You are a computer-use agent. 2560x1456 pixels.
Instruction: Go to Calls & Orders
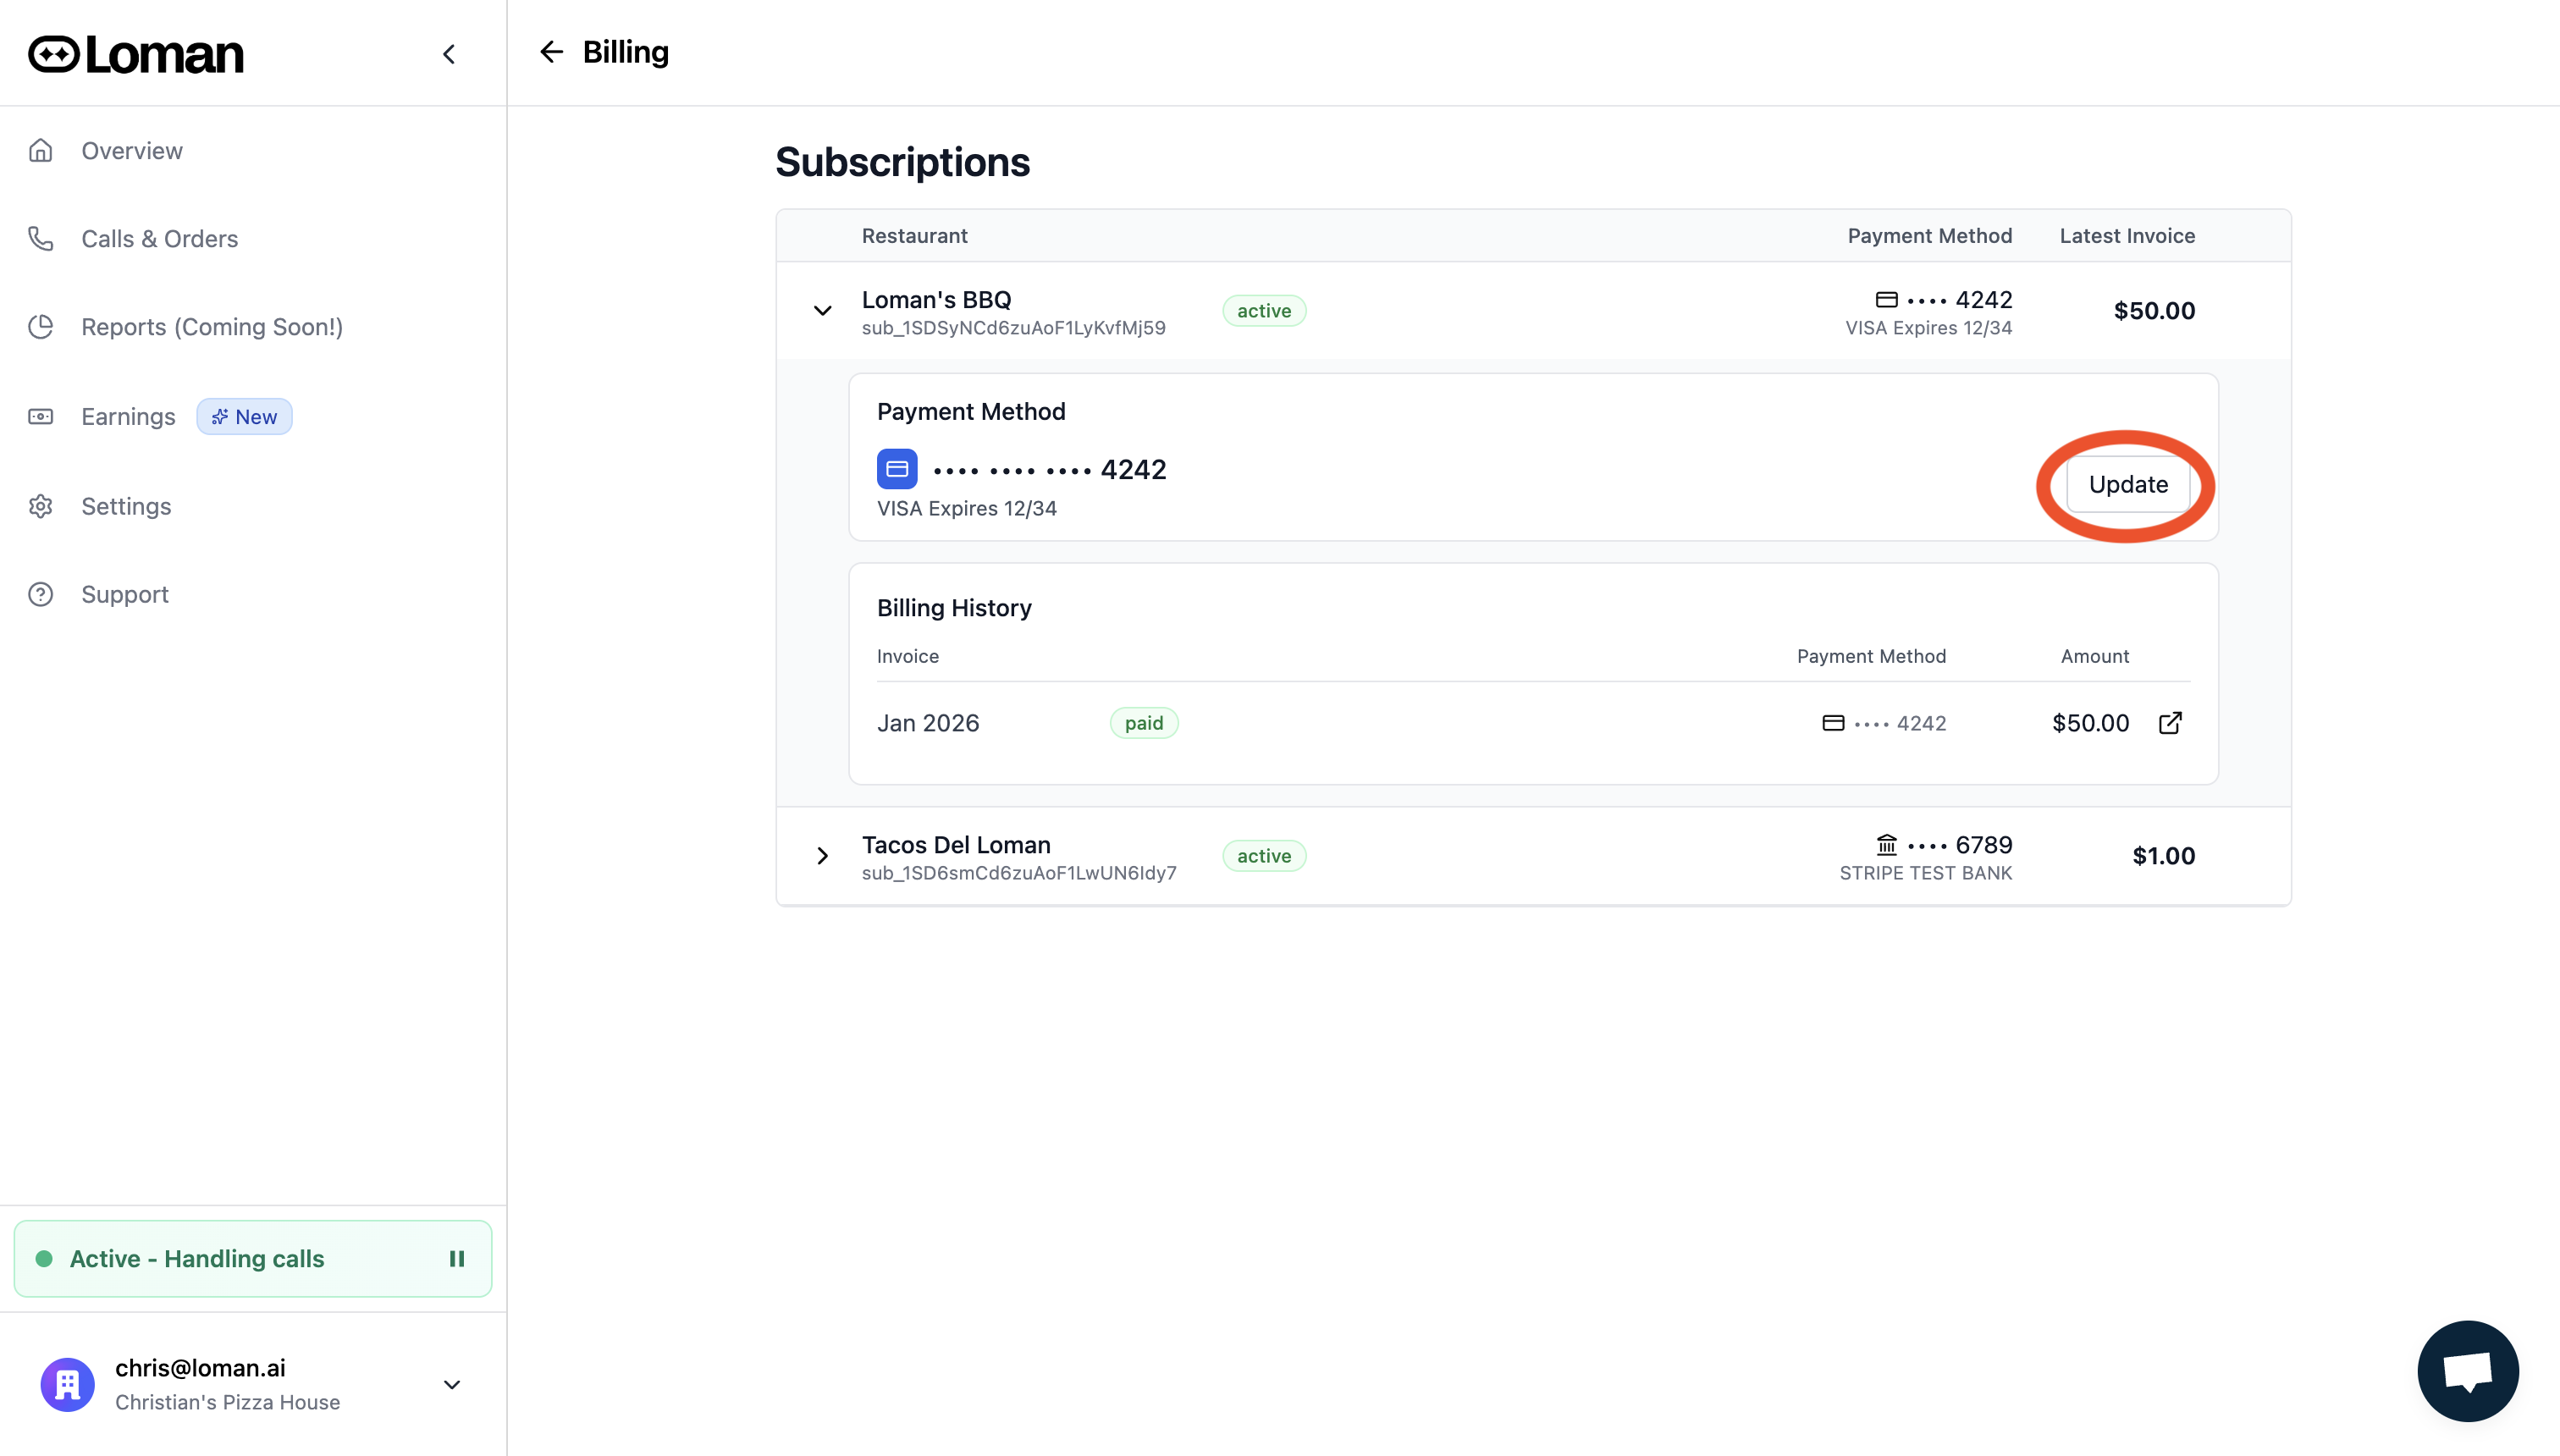click(159, 239)
